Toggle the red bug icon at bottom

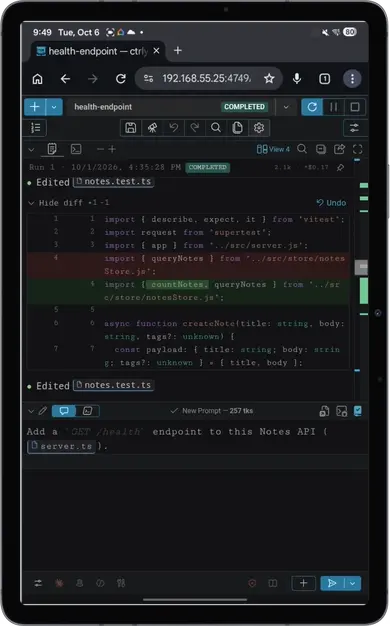coord(59,583)
